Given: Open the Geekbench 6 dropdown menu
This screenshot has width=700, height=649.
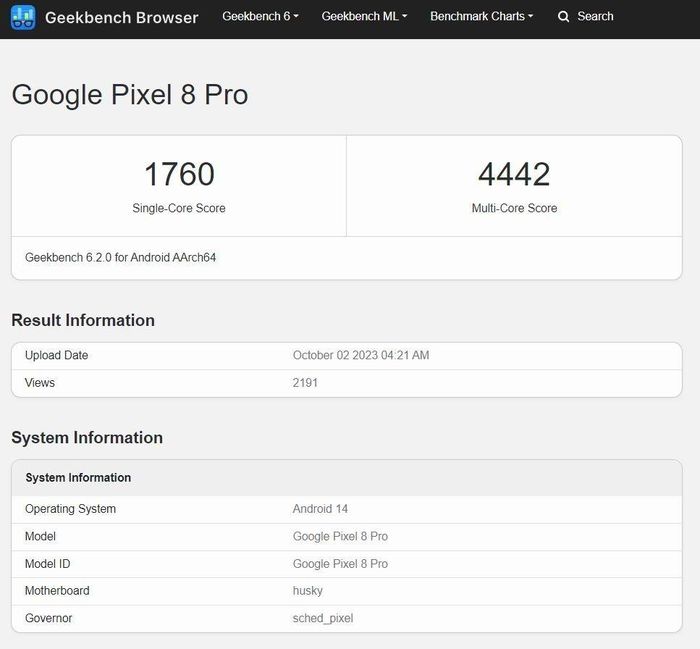Looking at the screenshot, I should pos(260,17).
